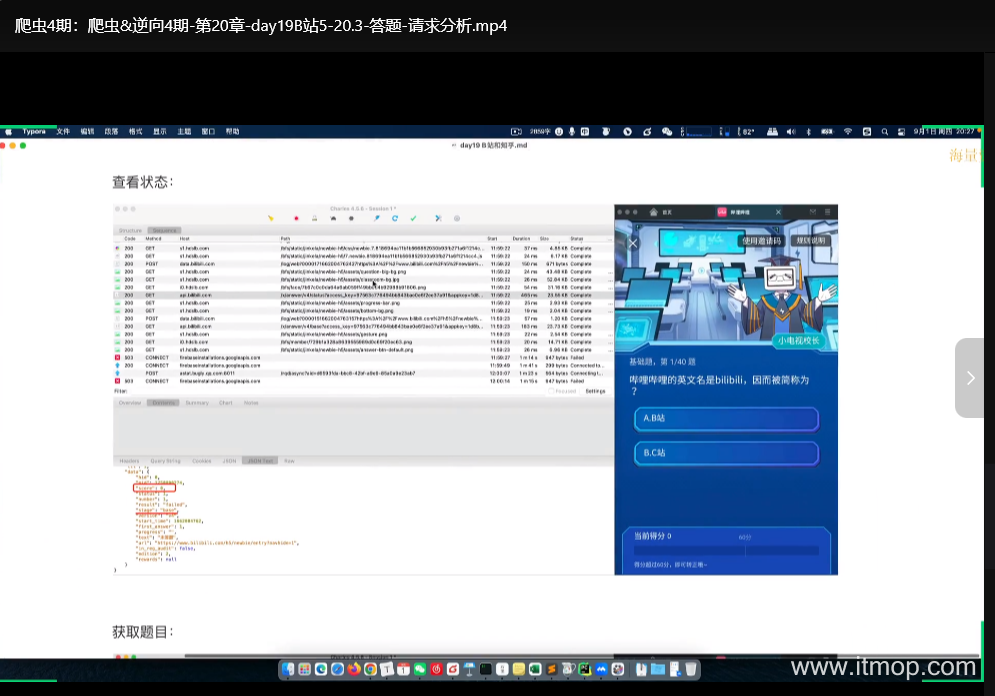
Task: Click the 当前得分 score progress bar
Action: [726, 549]
